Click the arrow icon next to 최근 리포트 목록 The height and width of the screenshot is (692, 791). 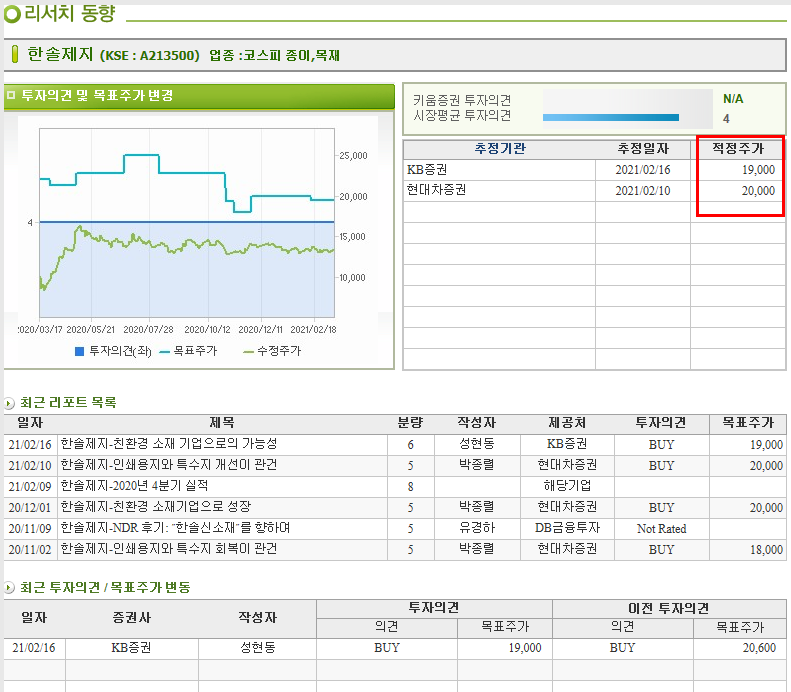(x=9, y=403)
